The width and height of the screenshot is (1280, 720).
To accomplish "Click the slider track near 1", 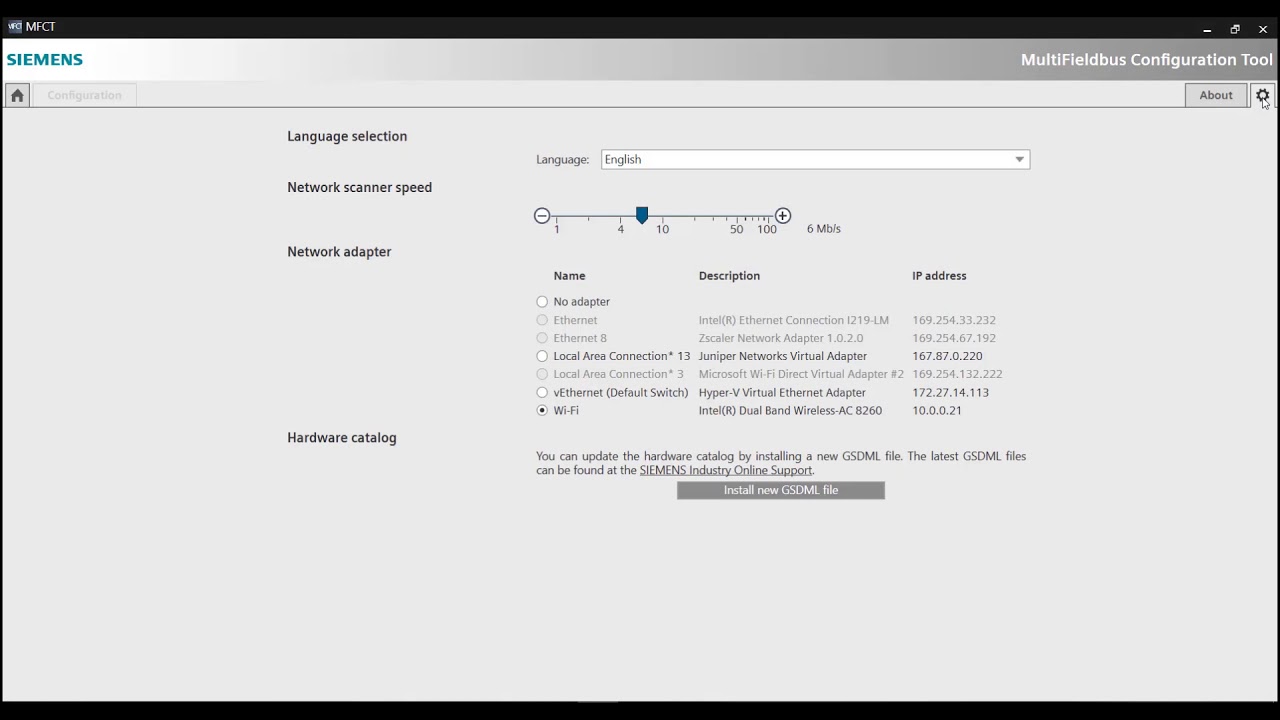I will [x=557, y=216].
